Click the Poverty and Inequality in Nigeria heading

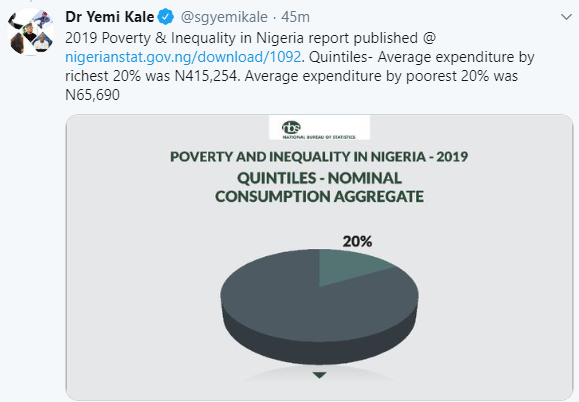[x=319, y=157]
